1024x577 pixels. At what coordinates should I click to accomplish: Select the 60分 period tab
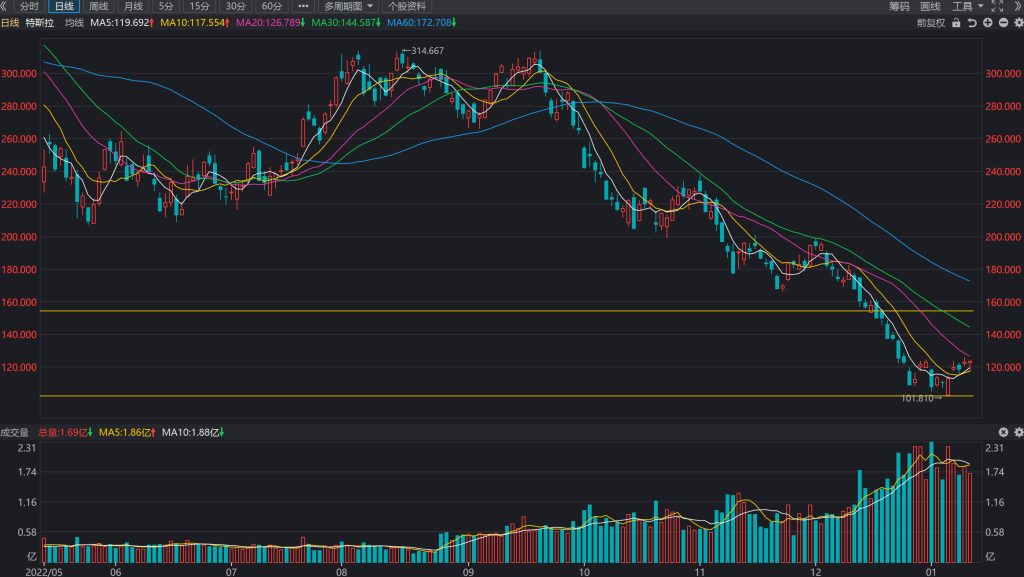[x=271, y=6]
